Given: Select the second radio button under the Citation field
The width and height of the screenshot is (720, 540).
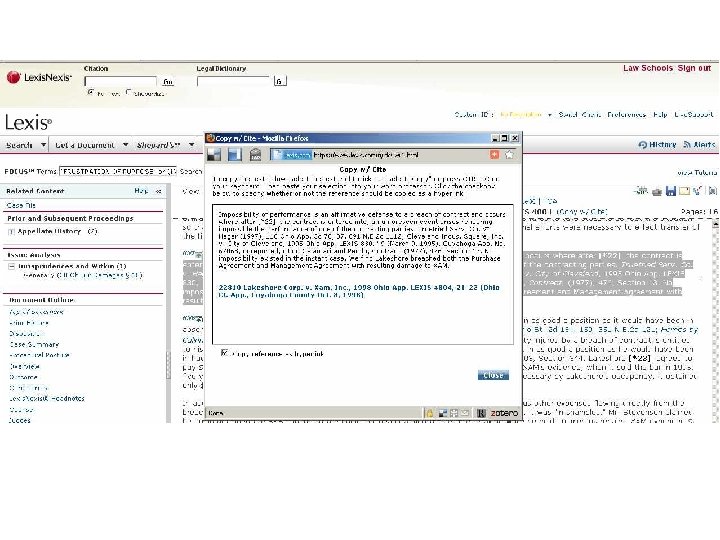Looking at the screenshot, I should [128, 92].
